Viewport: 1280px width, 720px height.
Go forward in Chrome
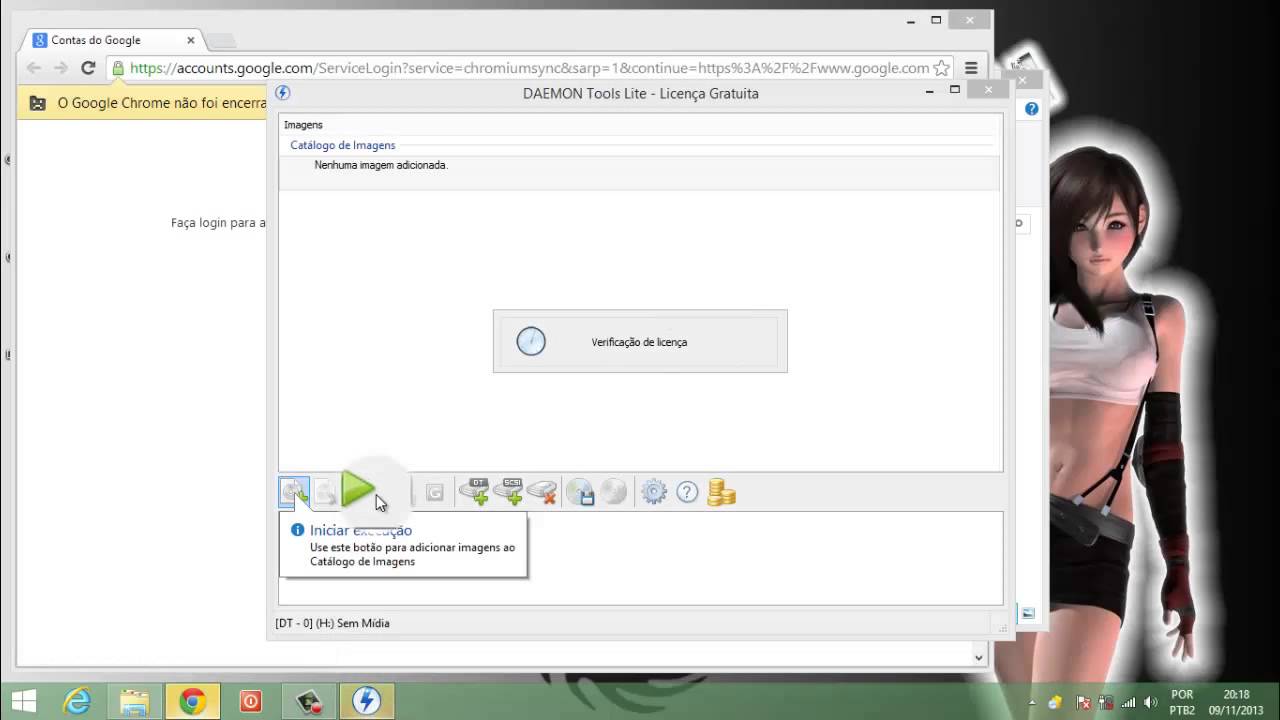click(x=61, y=68)
